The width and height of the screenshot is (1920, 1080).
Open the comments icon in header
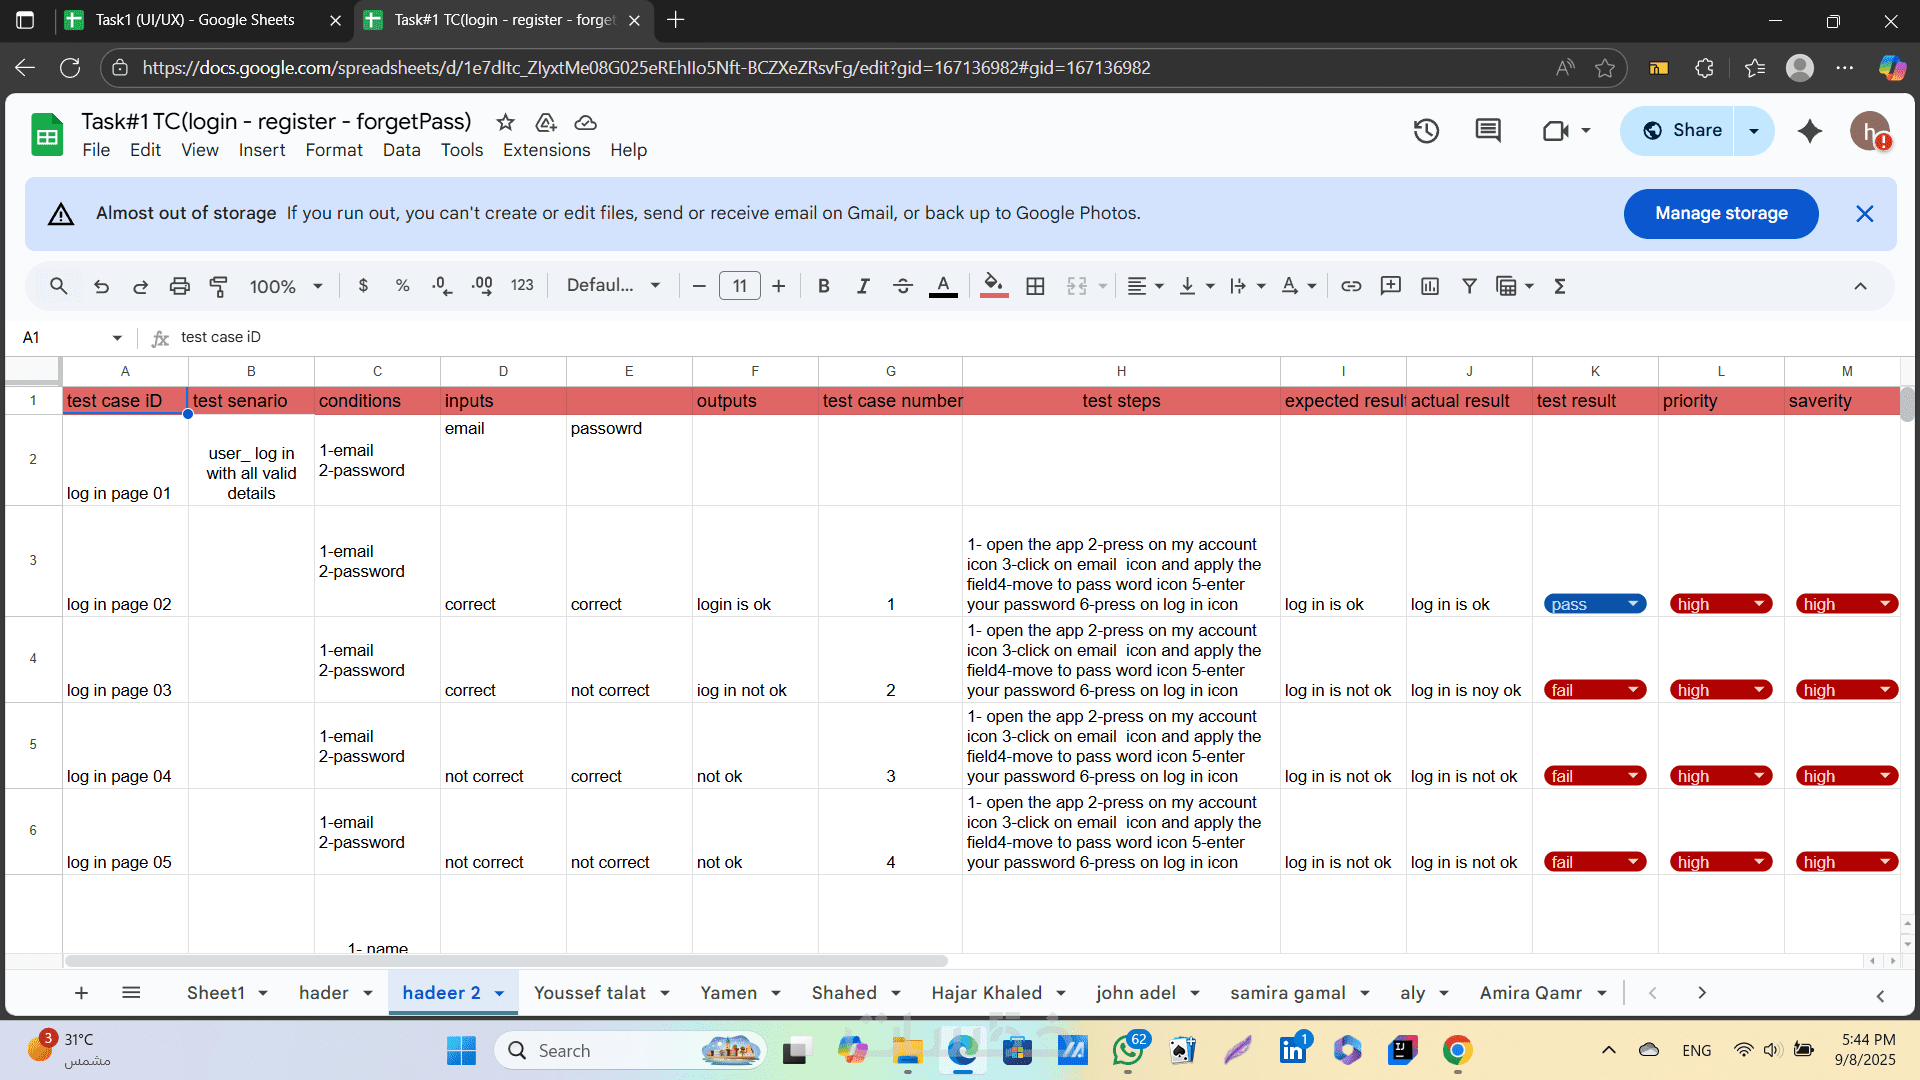coord(1488,131)
